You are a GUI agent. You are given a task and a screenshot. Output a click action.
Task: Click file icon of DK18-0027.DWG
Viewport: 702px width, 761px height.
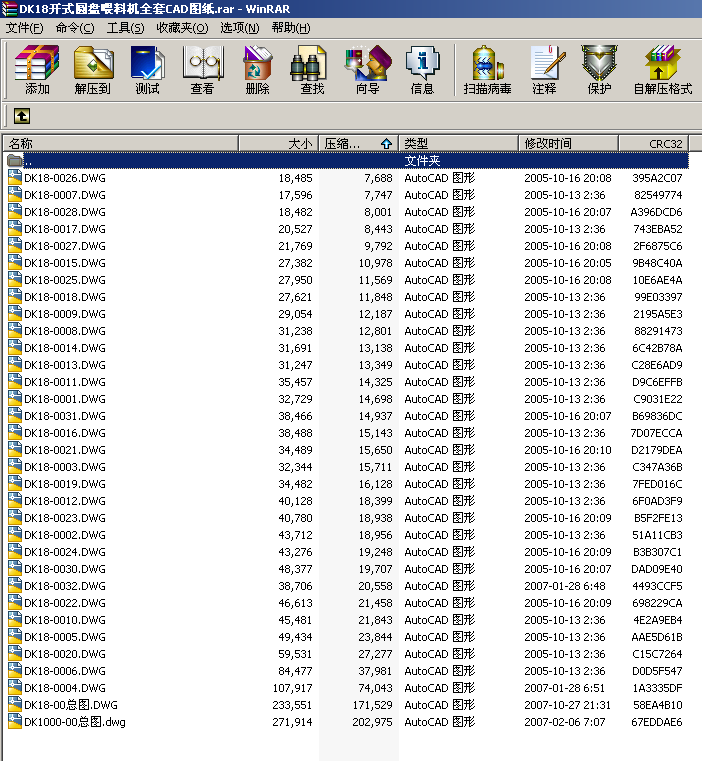tap(15, 246)
